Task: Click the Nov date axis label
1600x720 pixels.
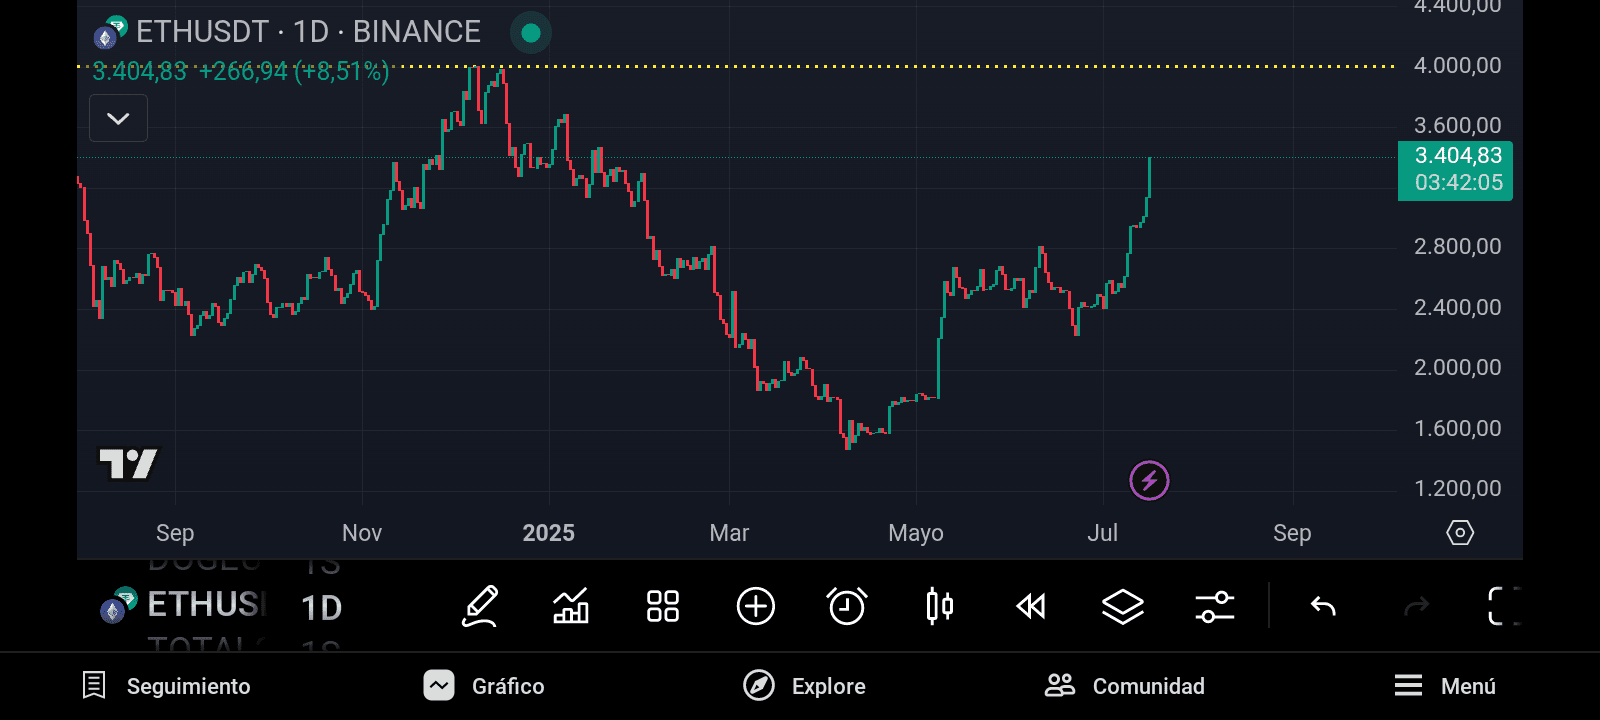Action: (x=362, y=533)
